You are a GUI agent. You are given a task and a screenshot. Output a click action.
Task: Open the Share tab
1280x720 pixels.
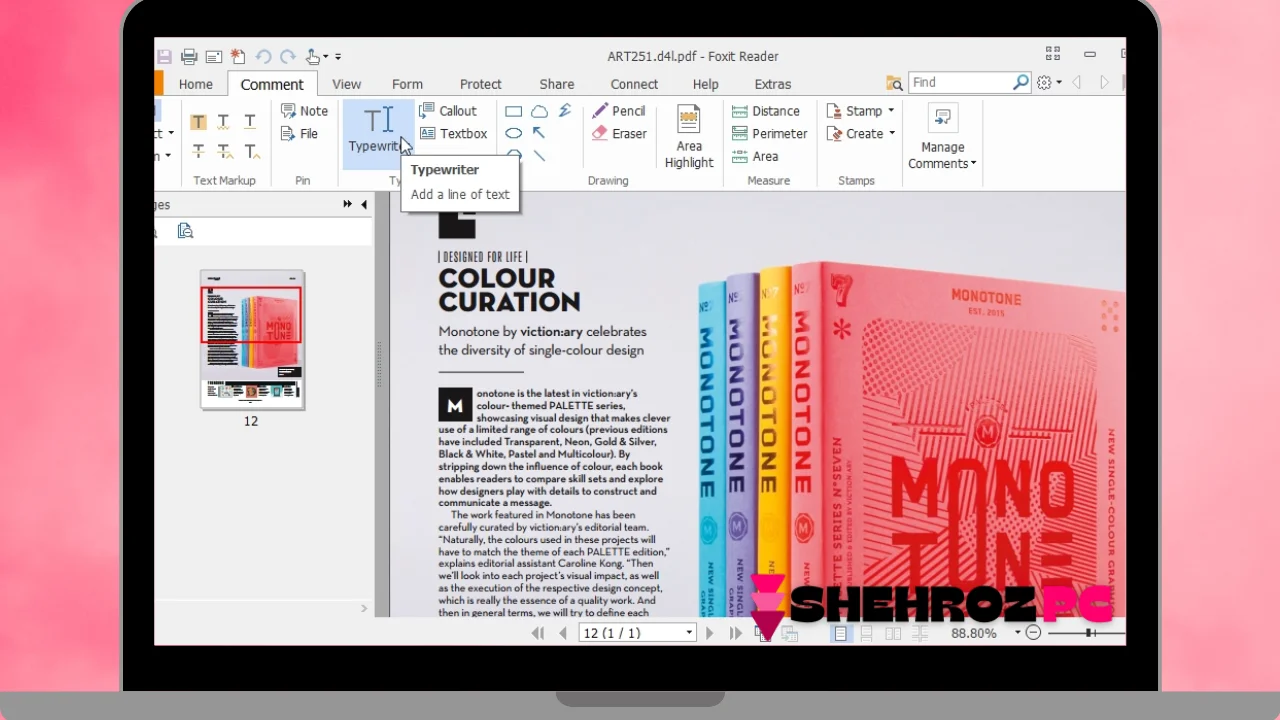coord(557,84)
